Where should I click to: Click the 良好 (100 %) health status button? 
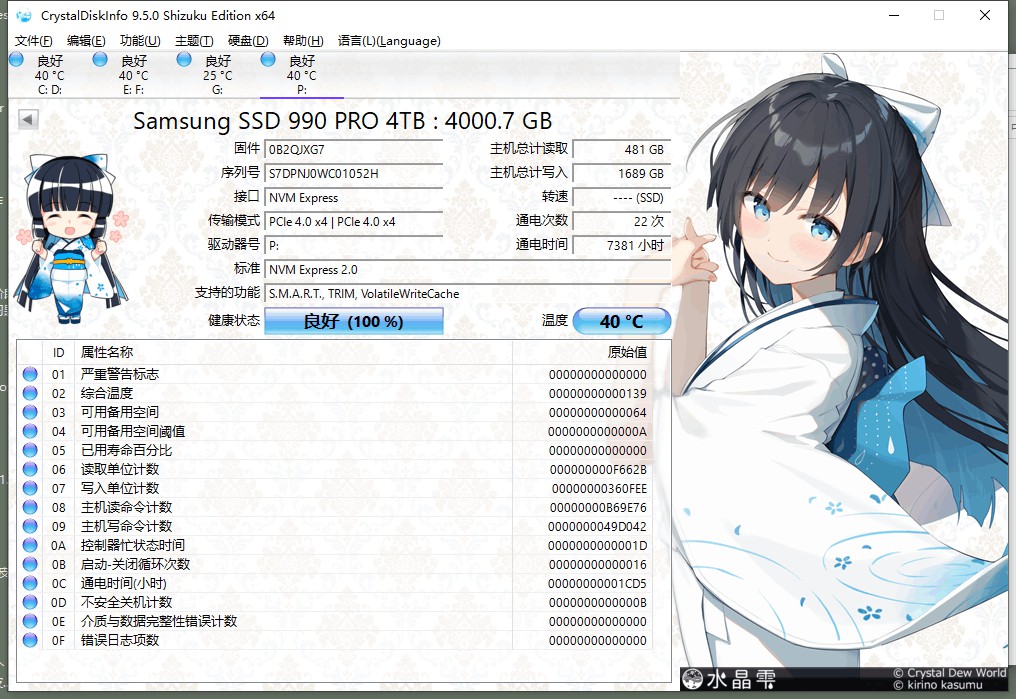[x=354, y=321]
